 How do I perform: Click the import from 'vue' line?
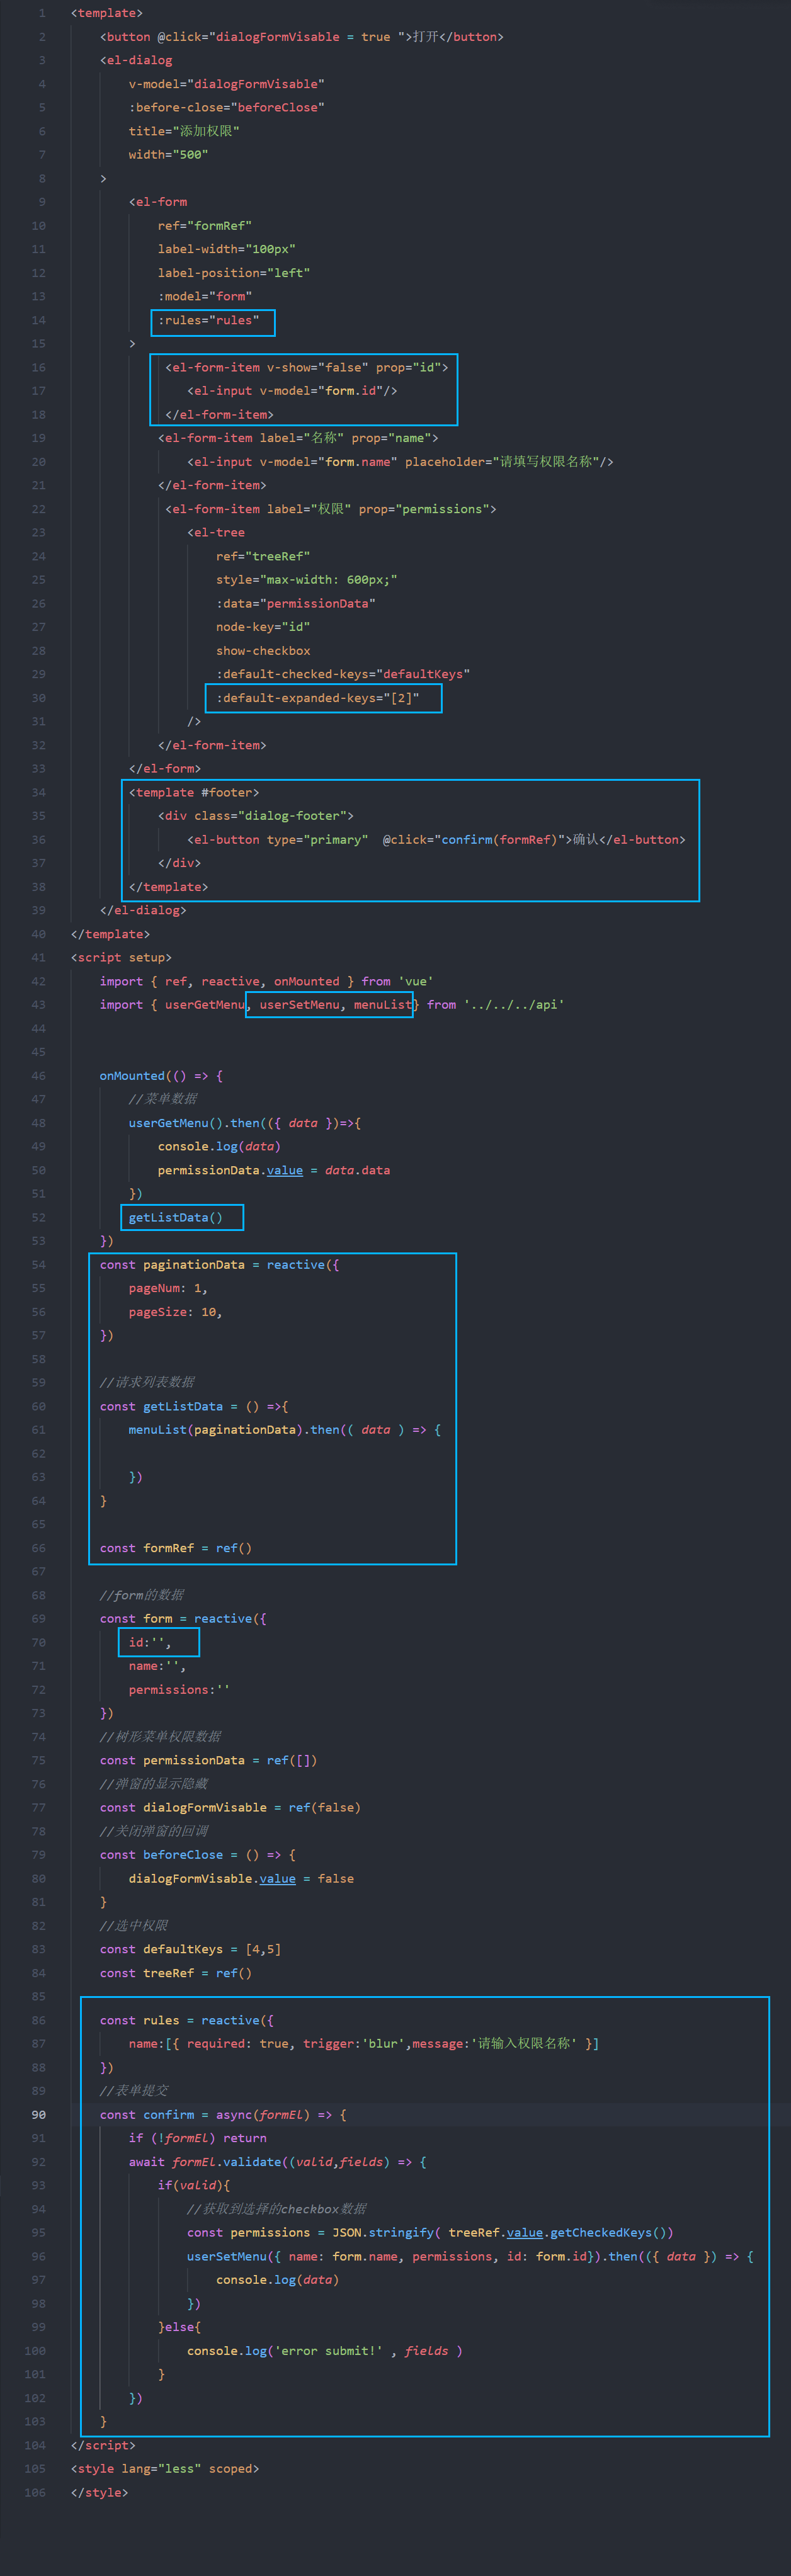pos(267,981)
